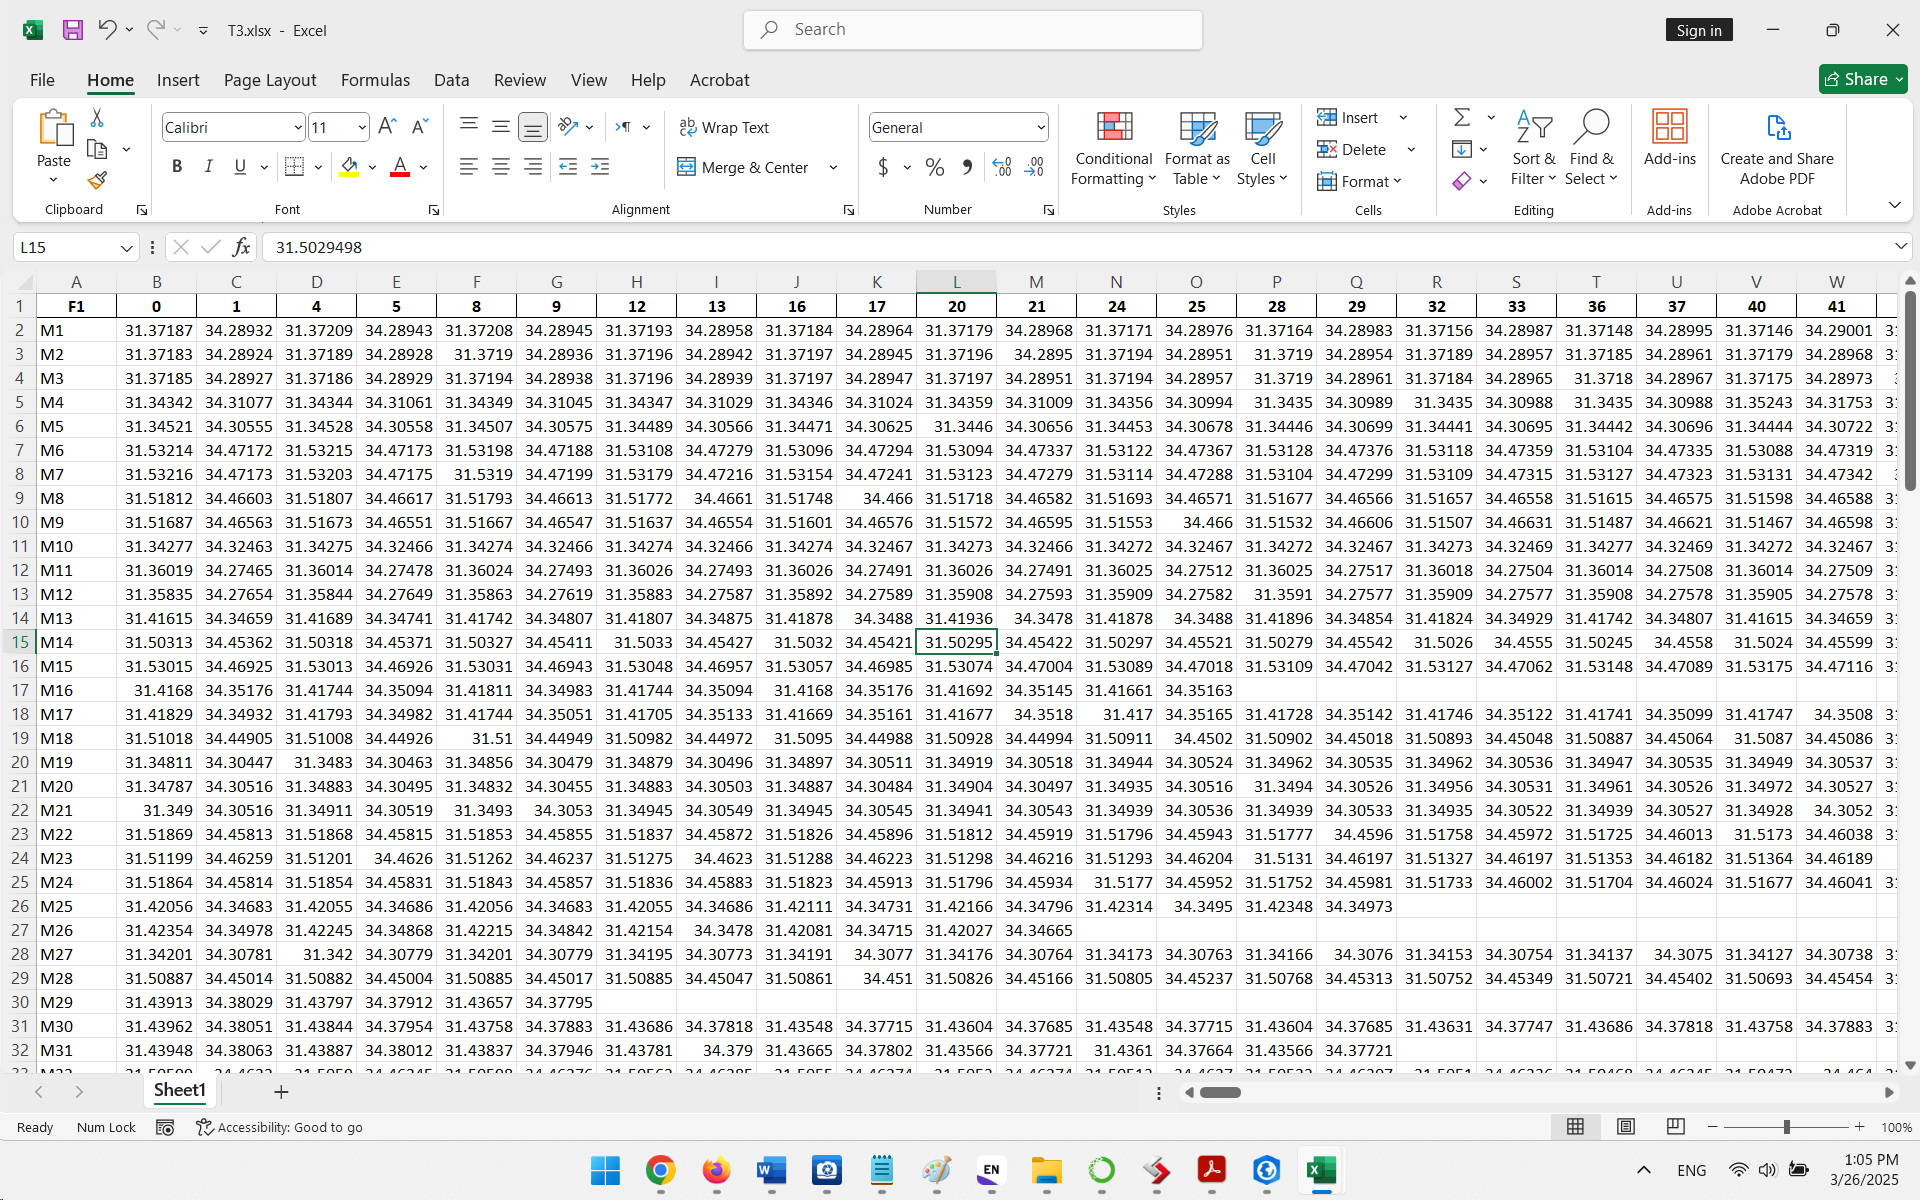Toggle underline on selected cell

coord(238,166)
